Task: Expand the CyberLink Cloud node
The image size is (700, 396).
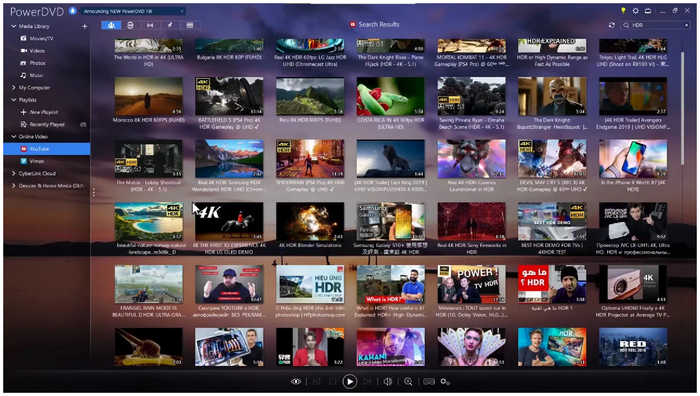Action: [13, 173]
